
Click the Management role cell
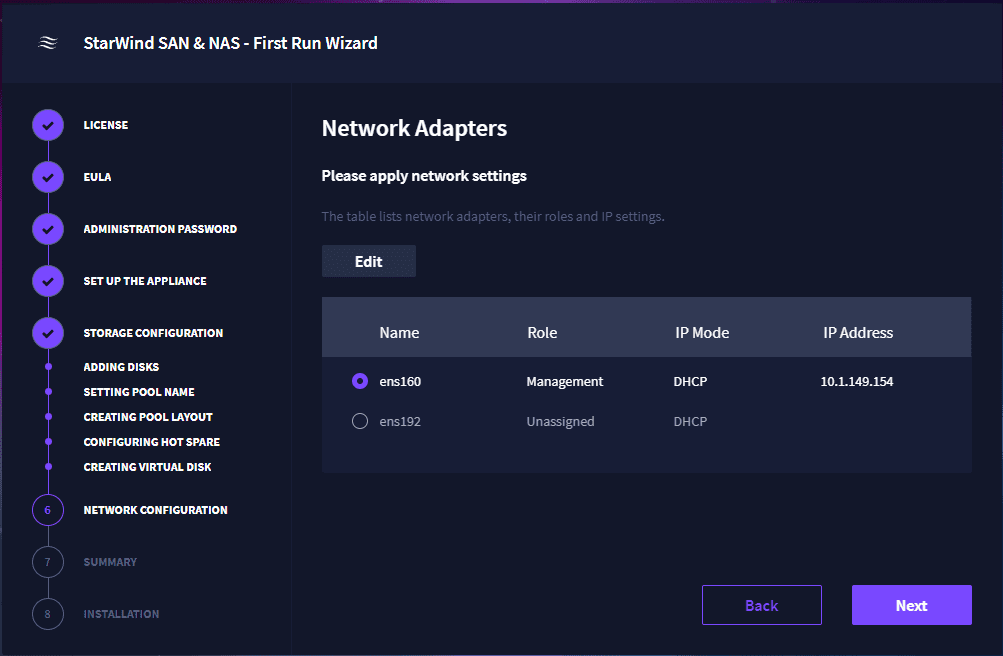pos(564,382)
